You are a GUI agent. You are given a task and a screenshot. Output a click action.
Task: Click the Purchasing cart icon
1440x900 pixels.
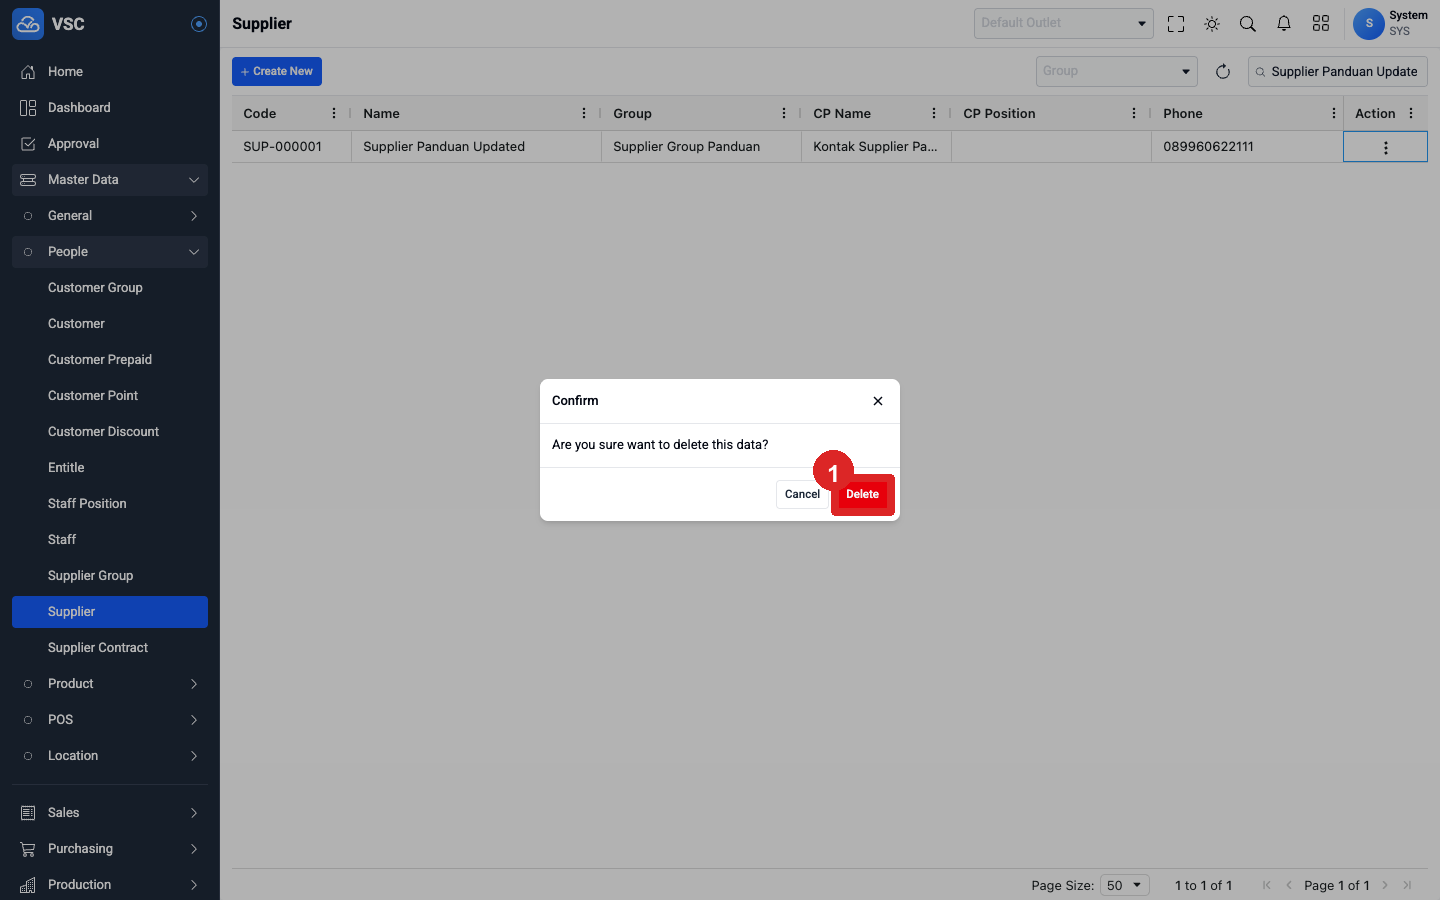(28, 849)
